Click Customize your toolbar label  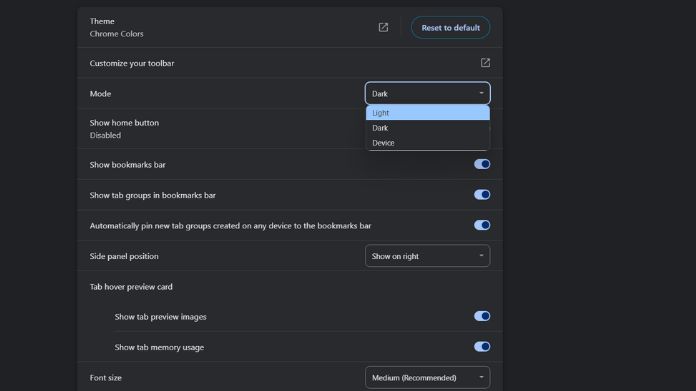pyautogui.click(x=132, y=63)
